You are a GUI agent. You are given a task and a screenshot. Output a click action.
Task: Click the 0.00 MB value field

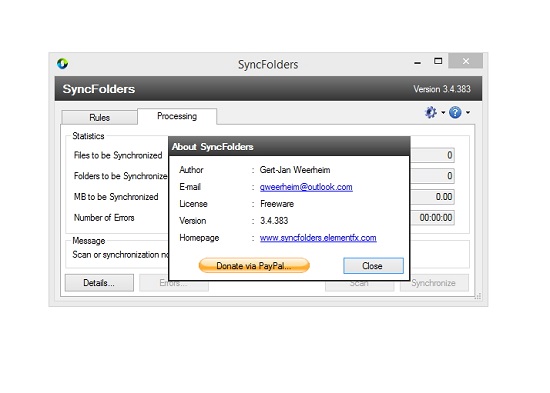tap(432, 196)
